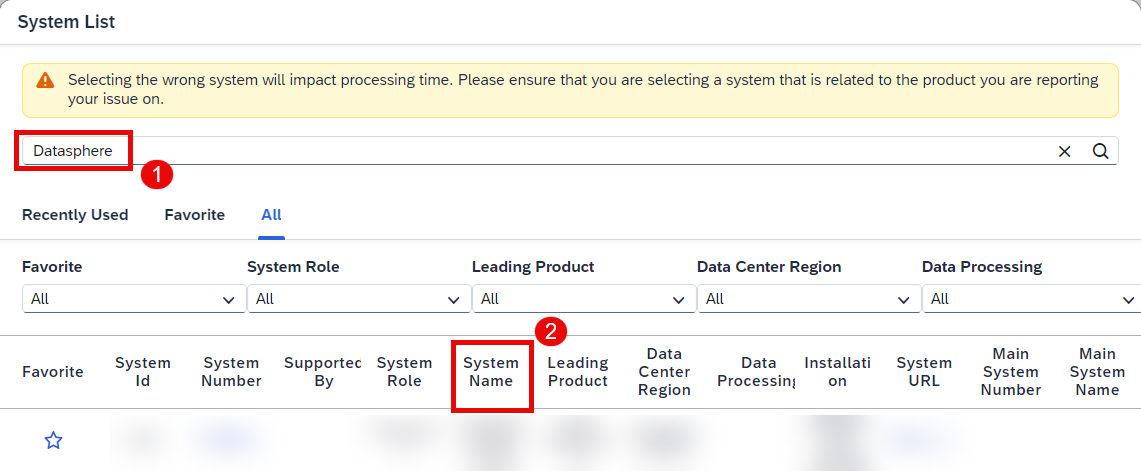Click the Data Processing column header
1141x471 pixels.
[x=757, y=372]
